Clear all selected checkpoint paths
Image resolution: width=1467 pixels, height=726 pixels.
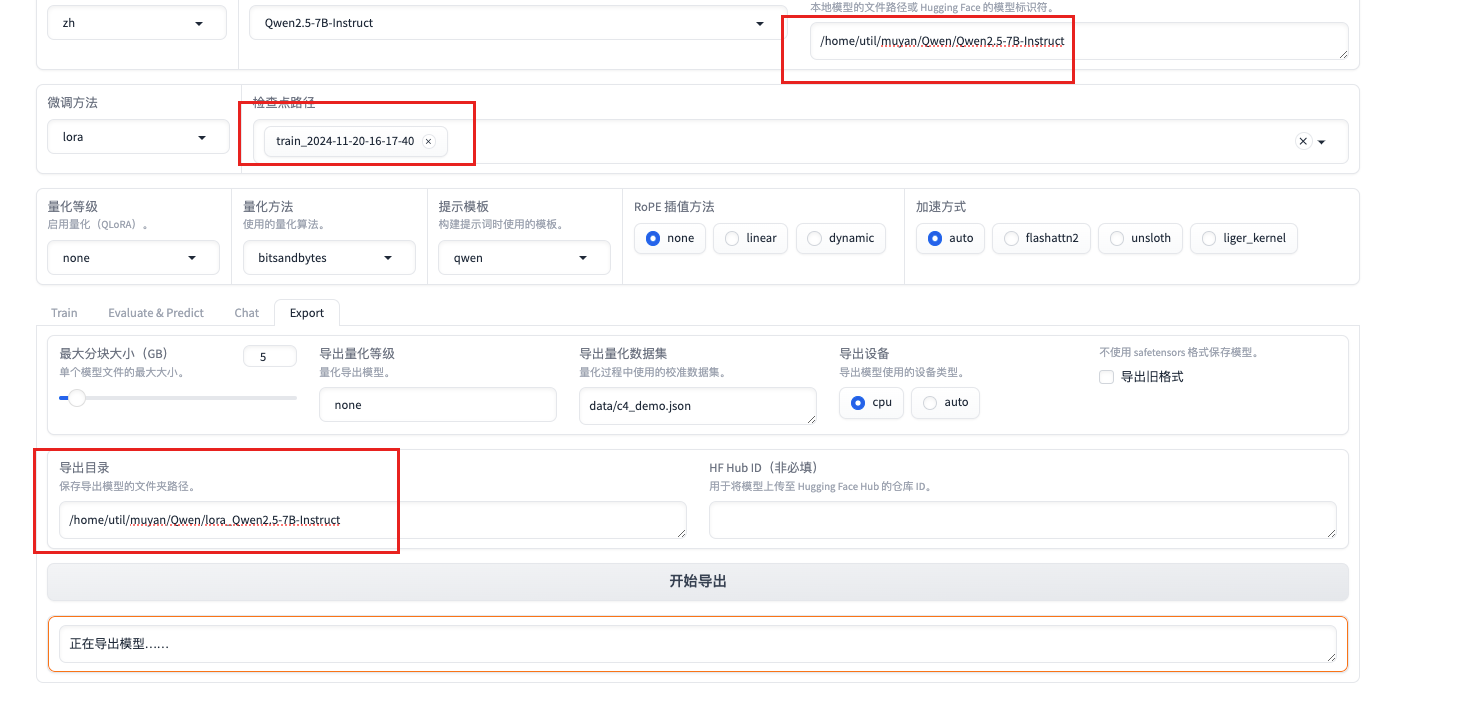1303,142
